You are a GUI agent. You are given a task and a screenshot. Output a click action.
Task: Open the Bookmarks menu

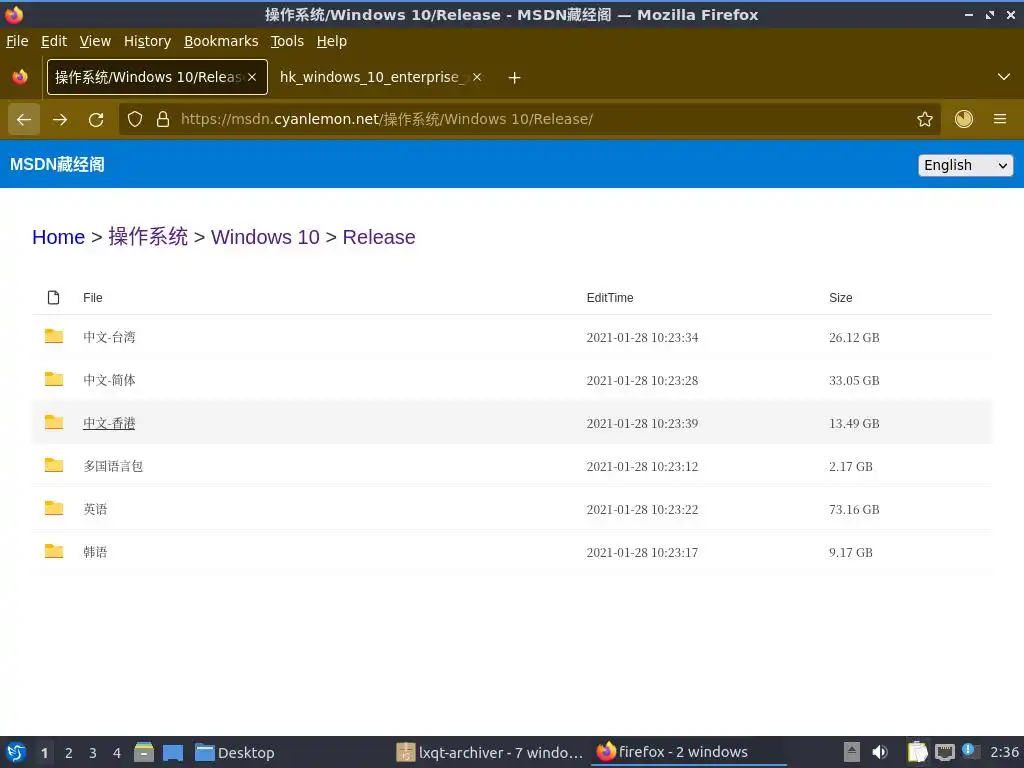click(x=221, y=41)
